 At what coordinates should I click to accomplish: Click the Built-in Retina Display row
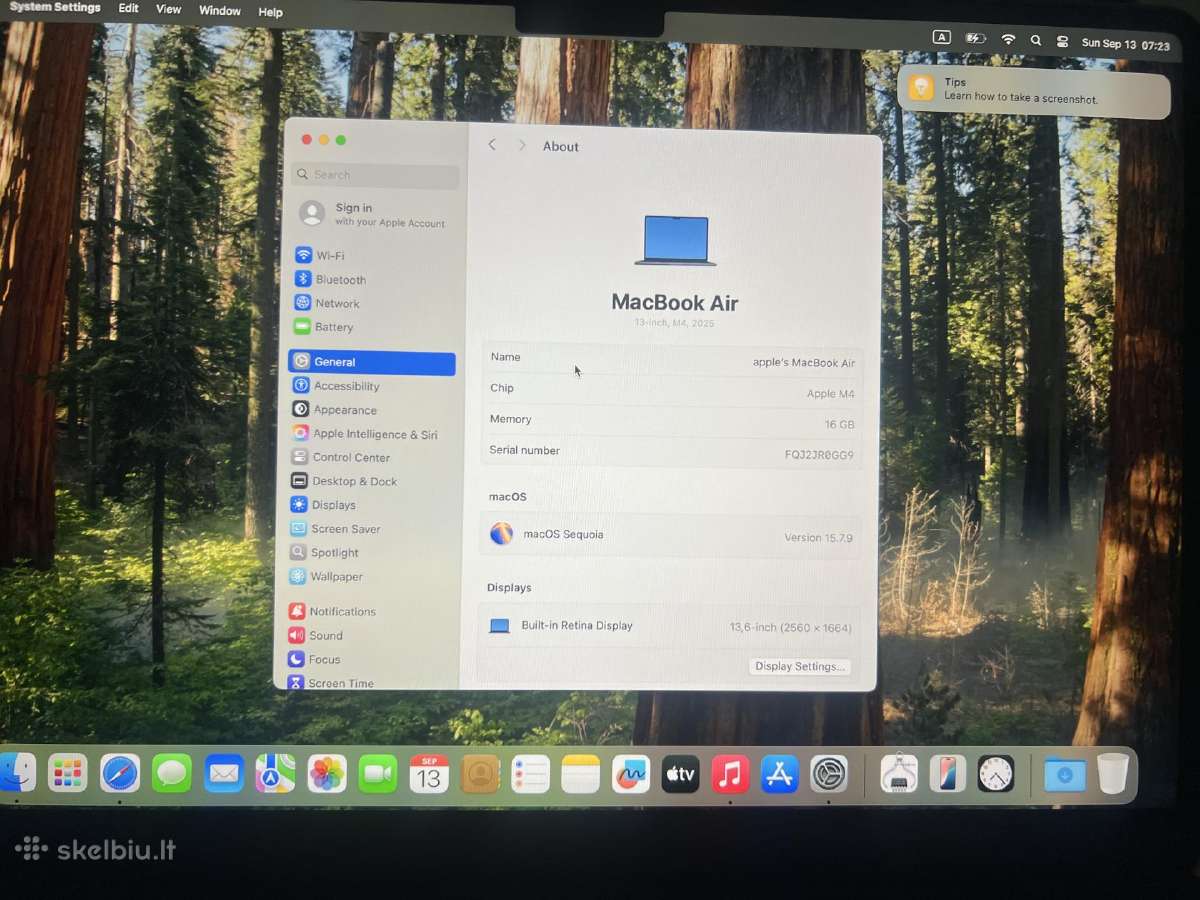[x=670, y=626]
